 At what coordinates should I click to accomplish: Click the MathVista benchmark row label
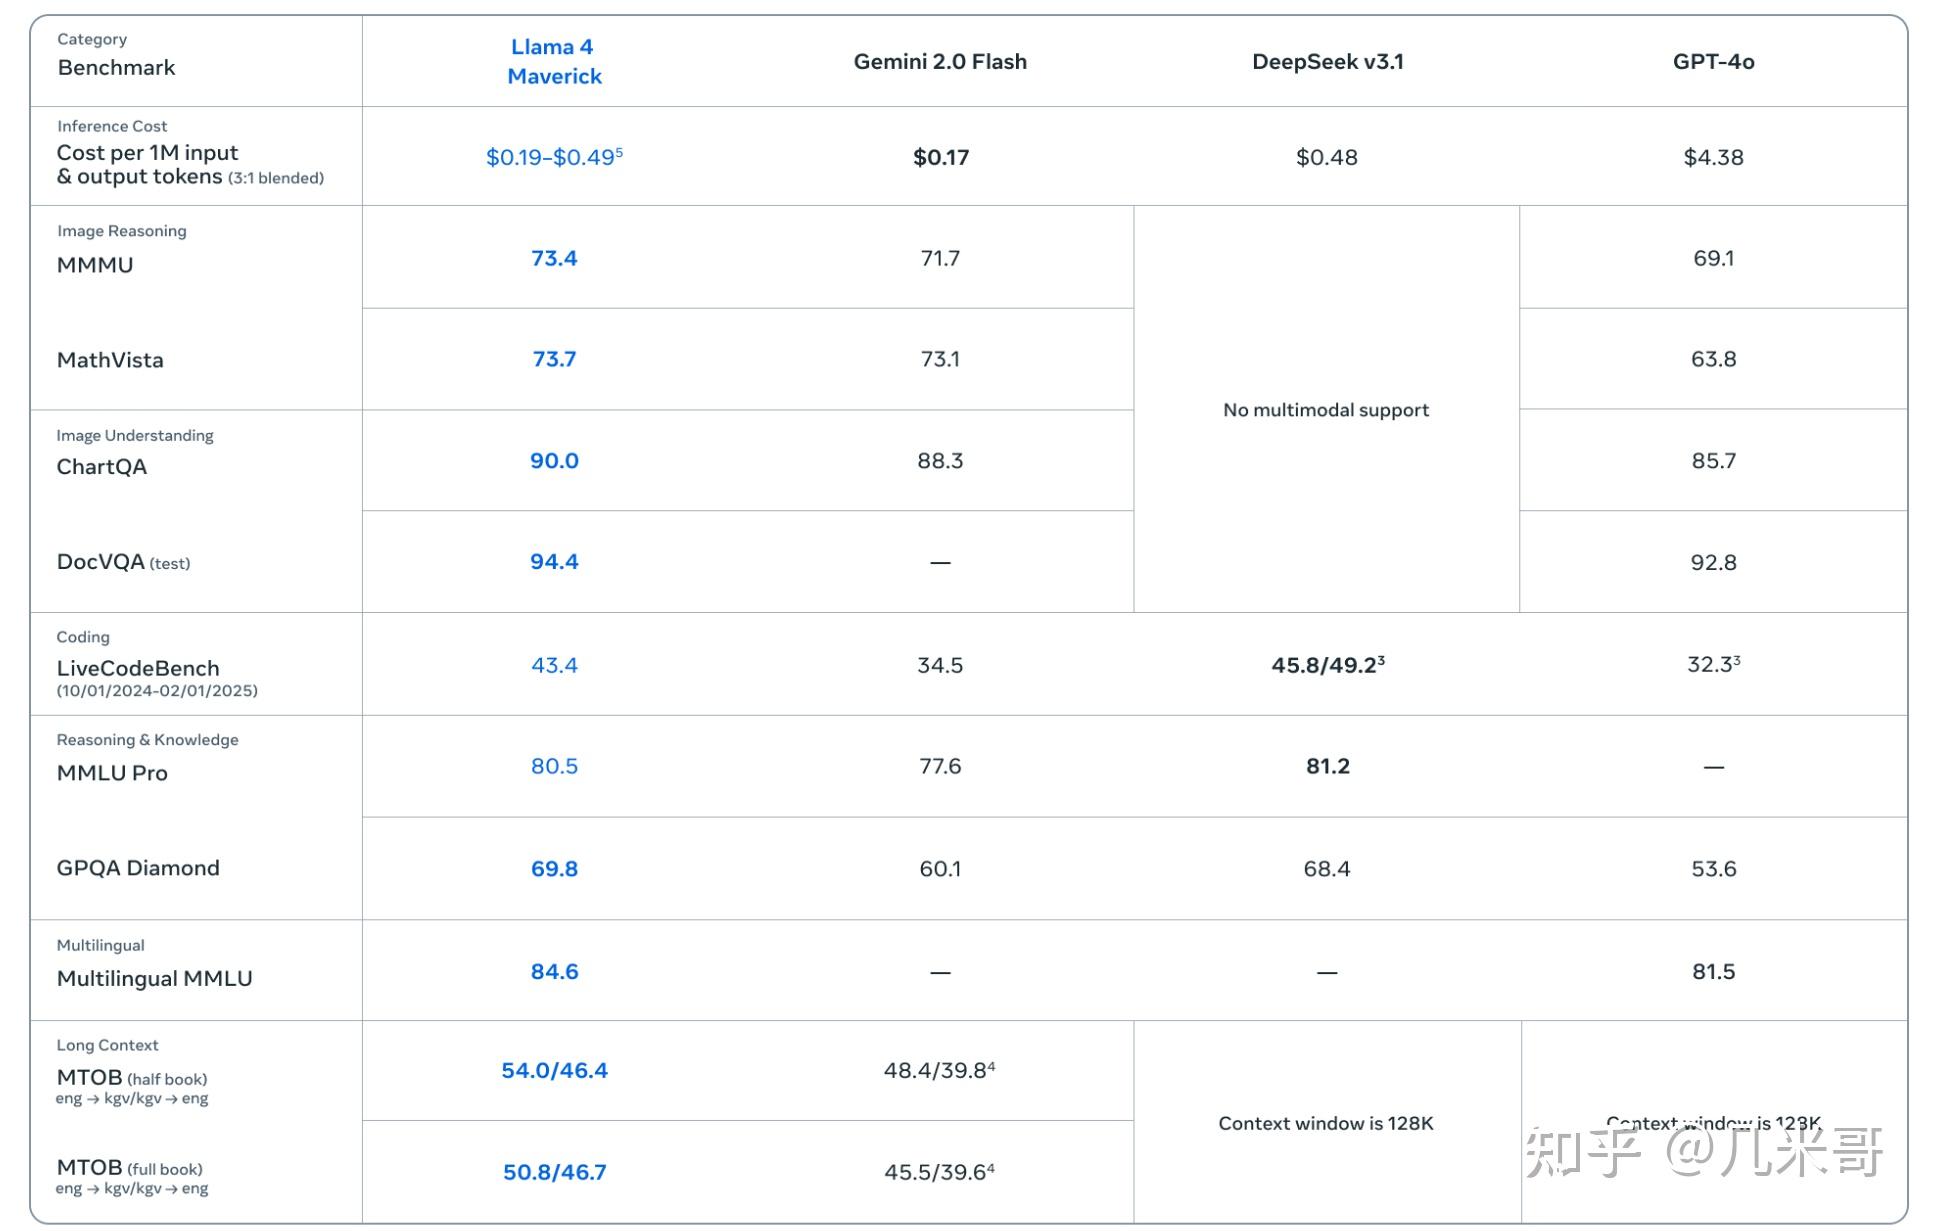pyautogui.click(x=110, y=360)
